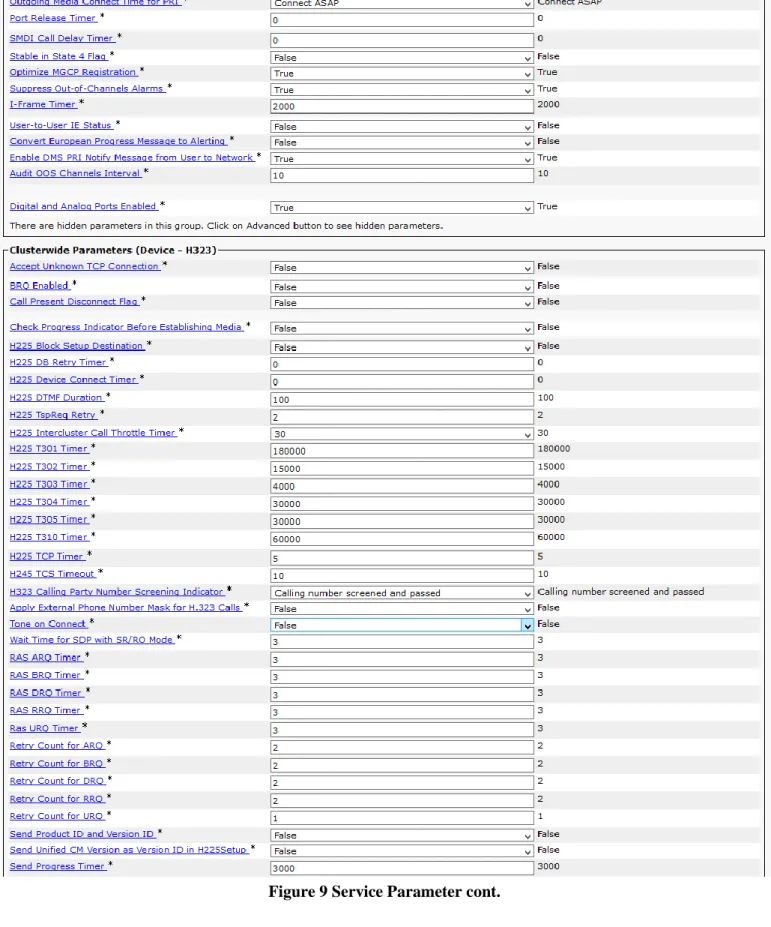The image size is (771, 927).
Task: Open Check Progress Indicator Before Establishing Media dropdown
Action: click(402, 328)
